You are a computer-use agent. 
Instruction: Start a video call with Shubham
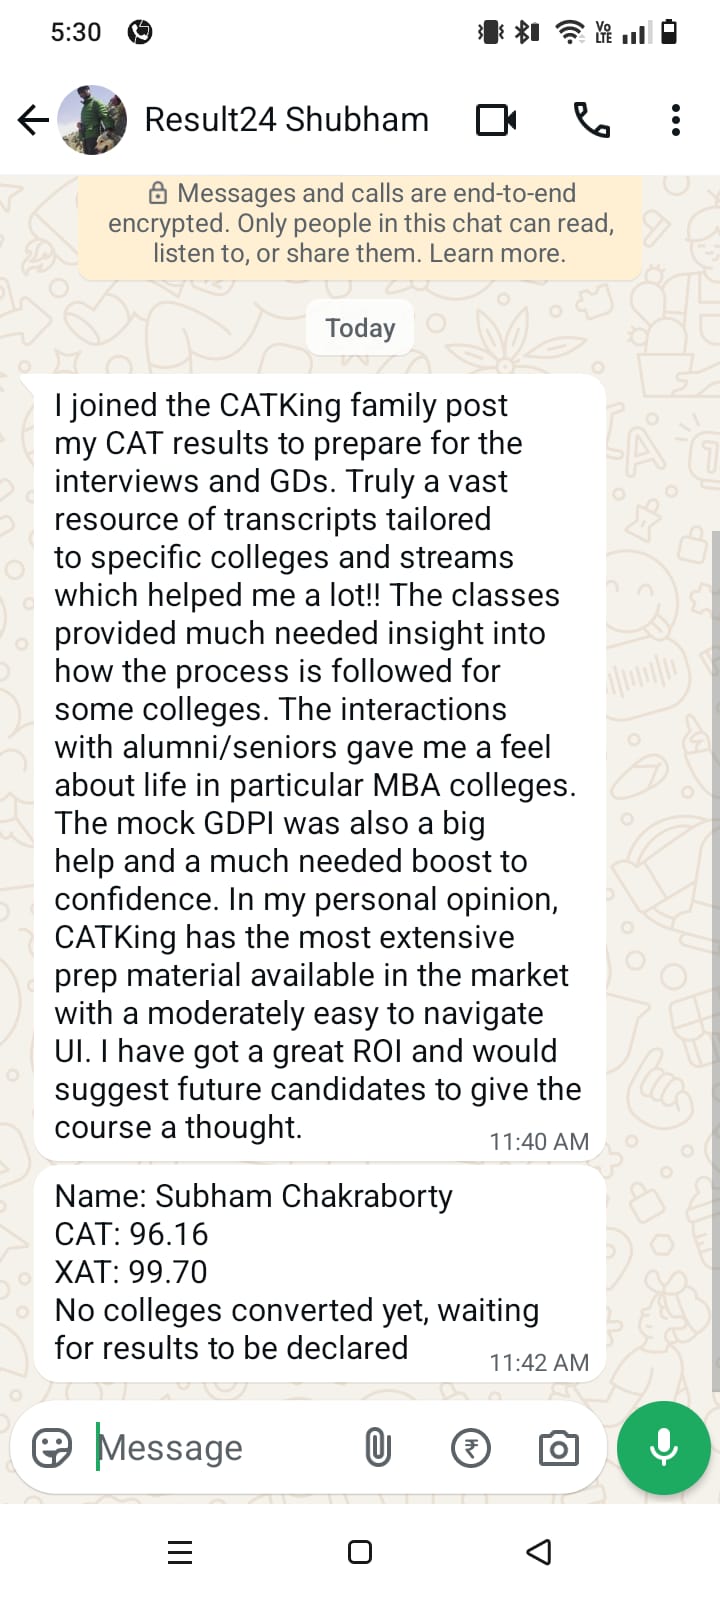tap(496, 120)
